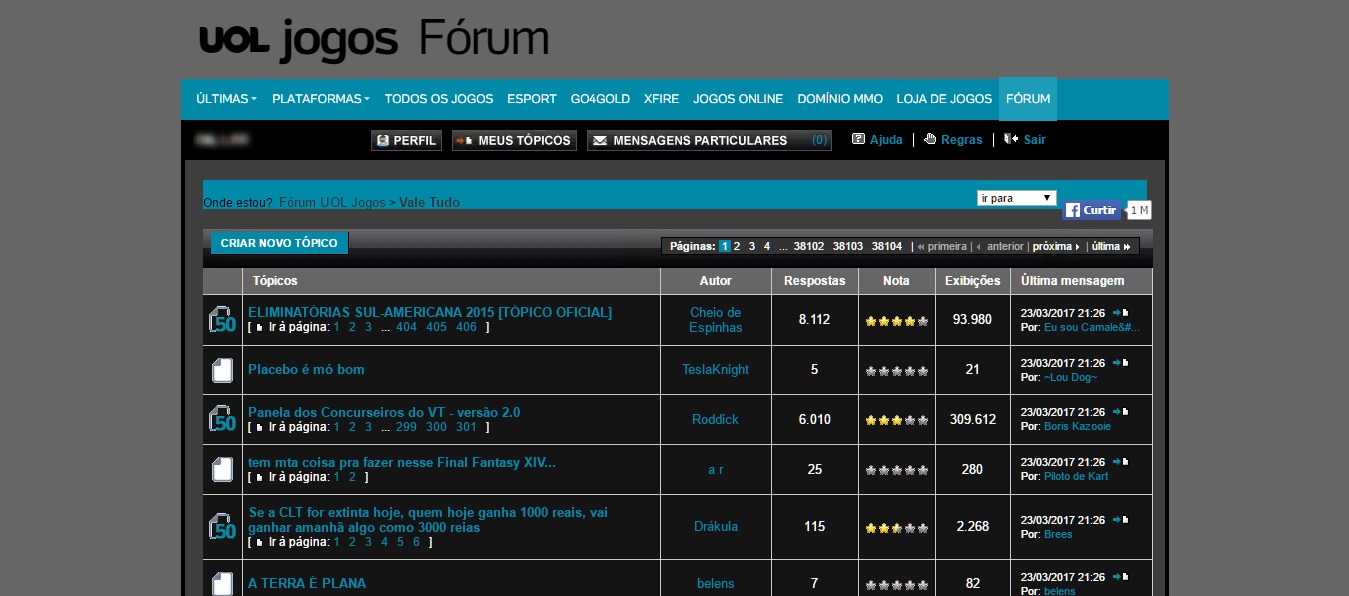Viewport: 1349px width, 596px height.
Task: Go to page 406 of Eliminatórias topic
Action: [x=466, y=327]
